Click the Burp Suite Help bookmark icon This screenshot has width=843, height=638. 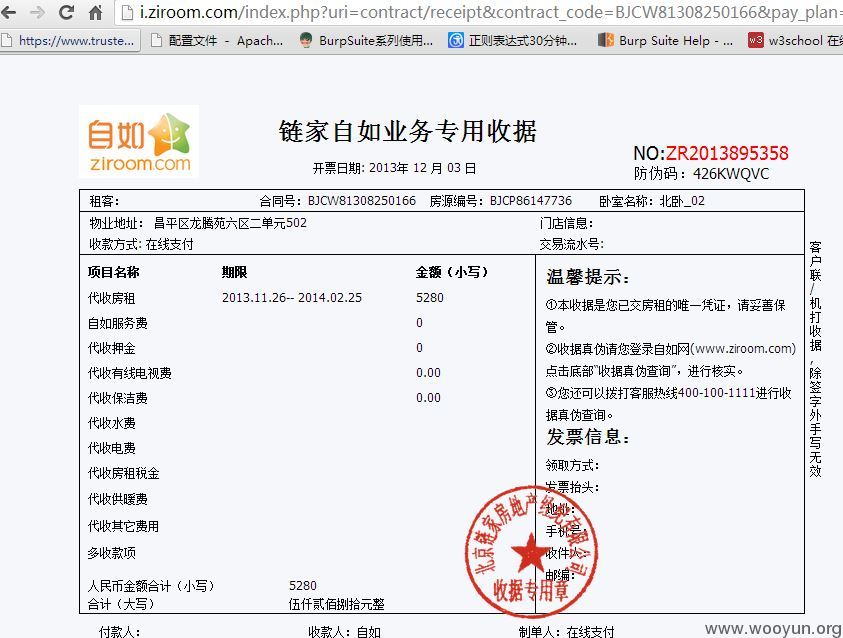(606, 40)
